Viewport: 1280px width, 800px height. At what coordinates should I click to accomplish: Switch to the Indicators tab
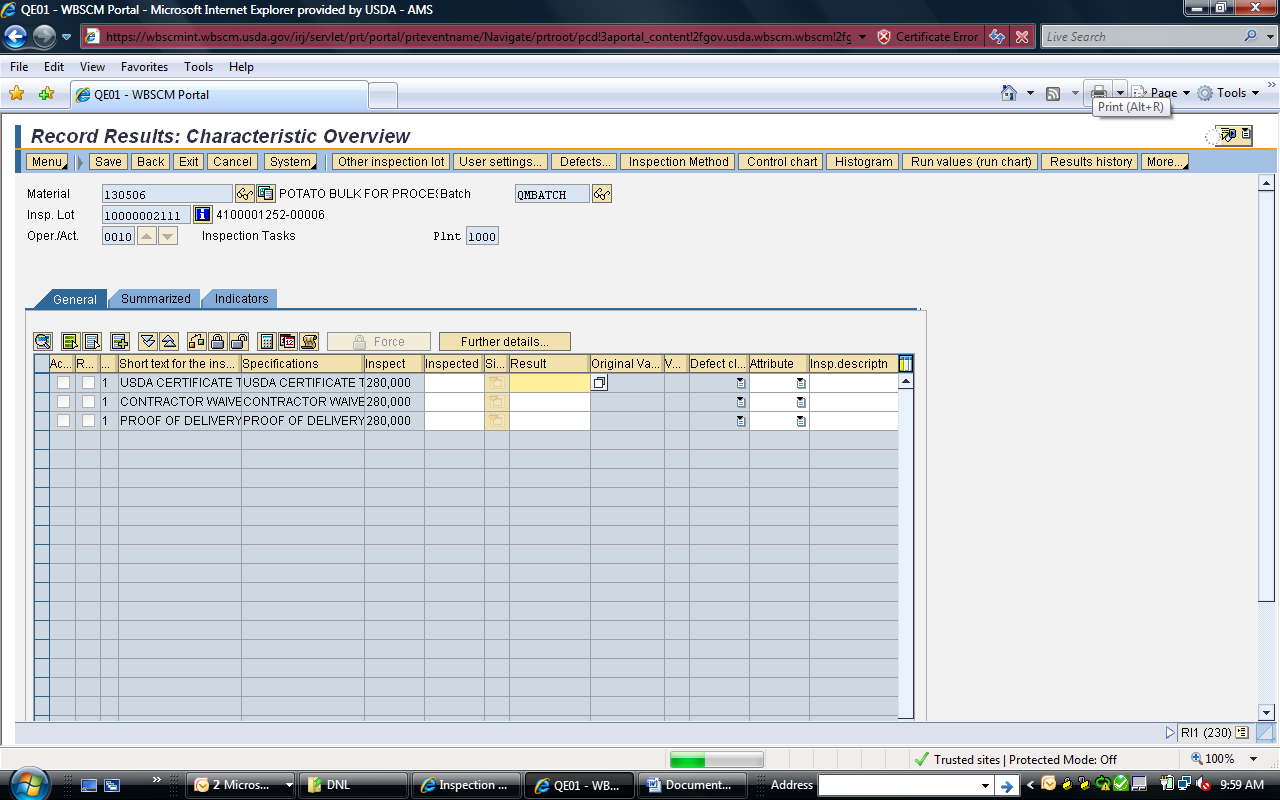point(241,299)
